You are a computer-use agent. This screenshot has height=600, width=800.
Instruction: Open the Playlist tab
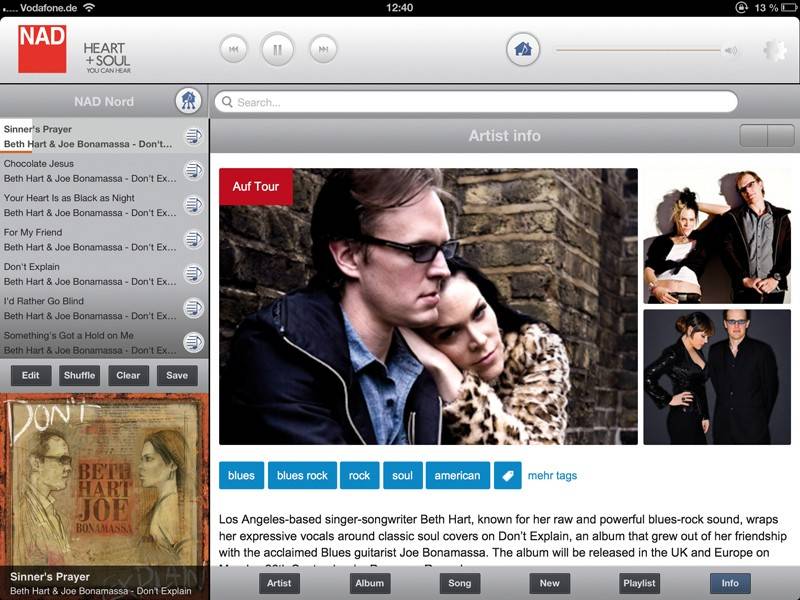click(639, 583)
